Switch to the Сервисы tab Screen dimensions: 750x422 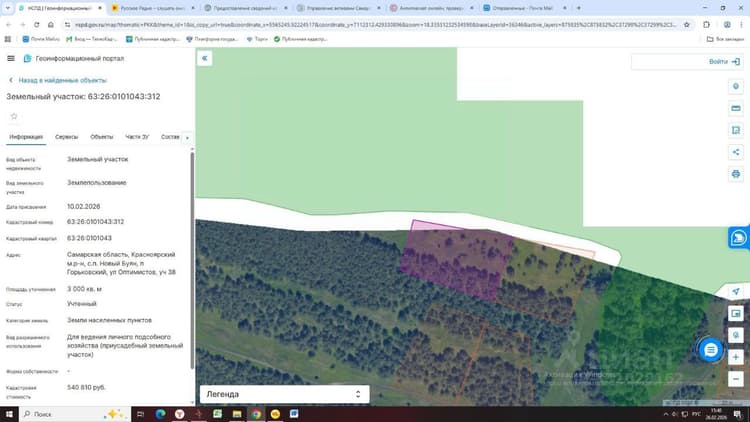pyautogui.click(x=66, y=137)
